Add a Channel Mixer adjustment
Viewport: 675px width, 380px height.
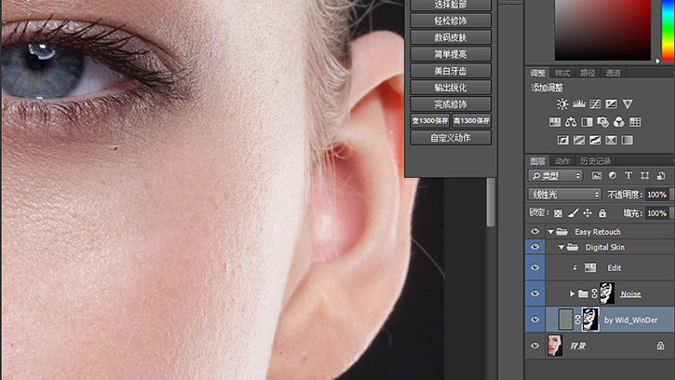click(x=619, y=122)
